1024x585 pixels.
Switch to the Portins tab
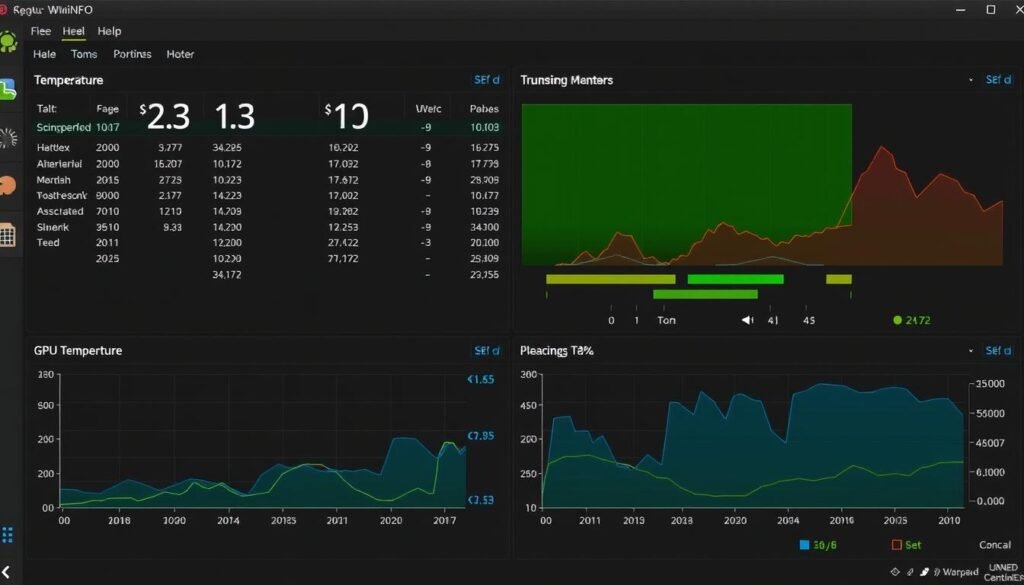pos(131,54)
